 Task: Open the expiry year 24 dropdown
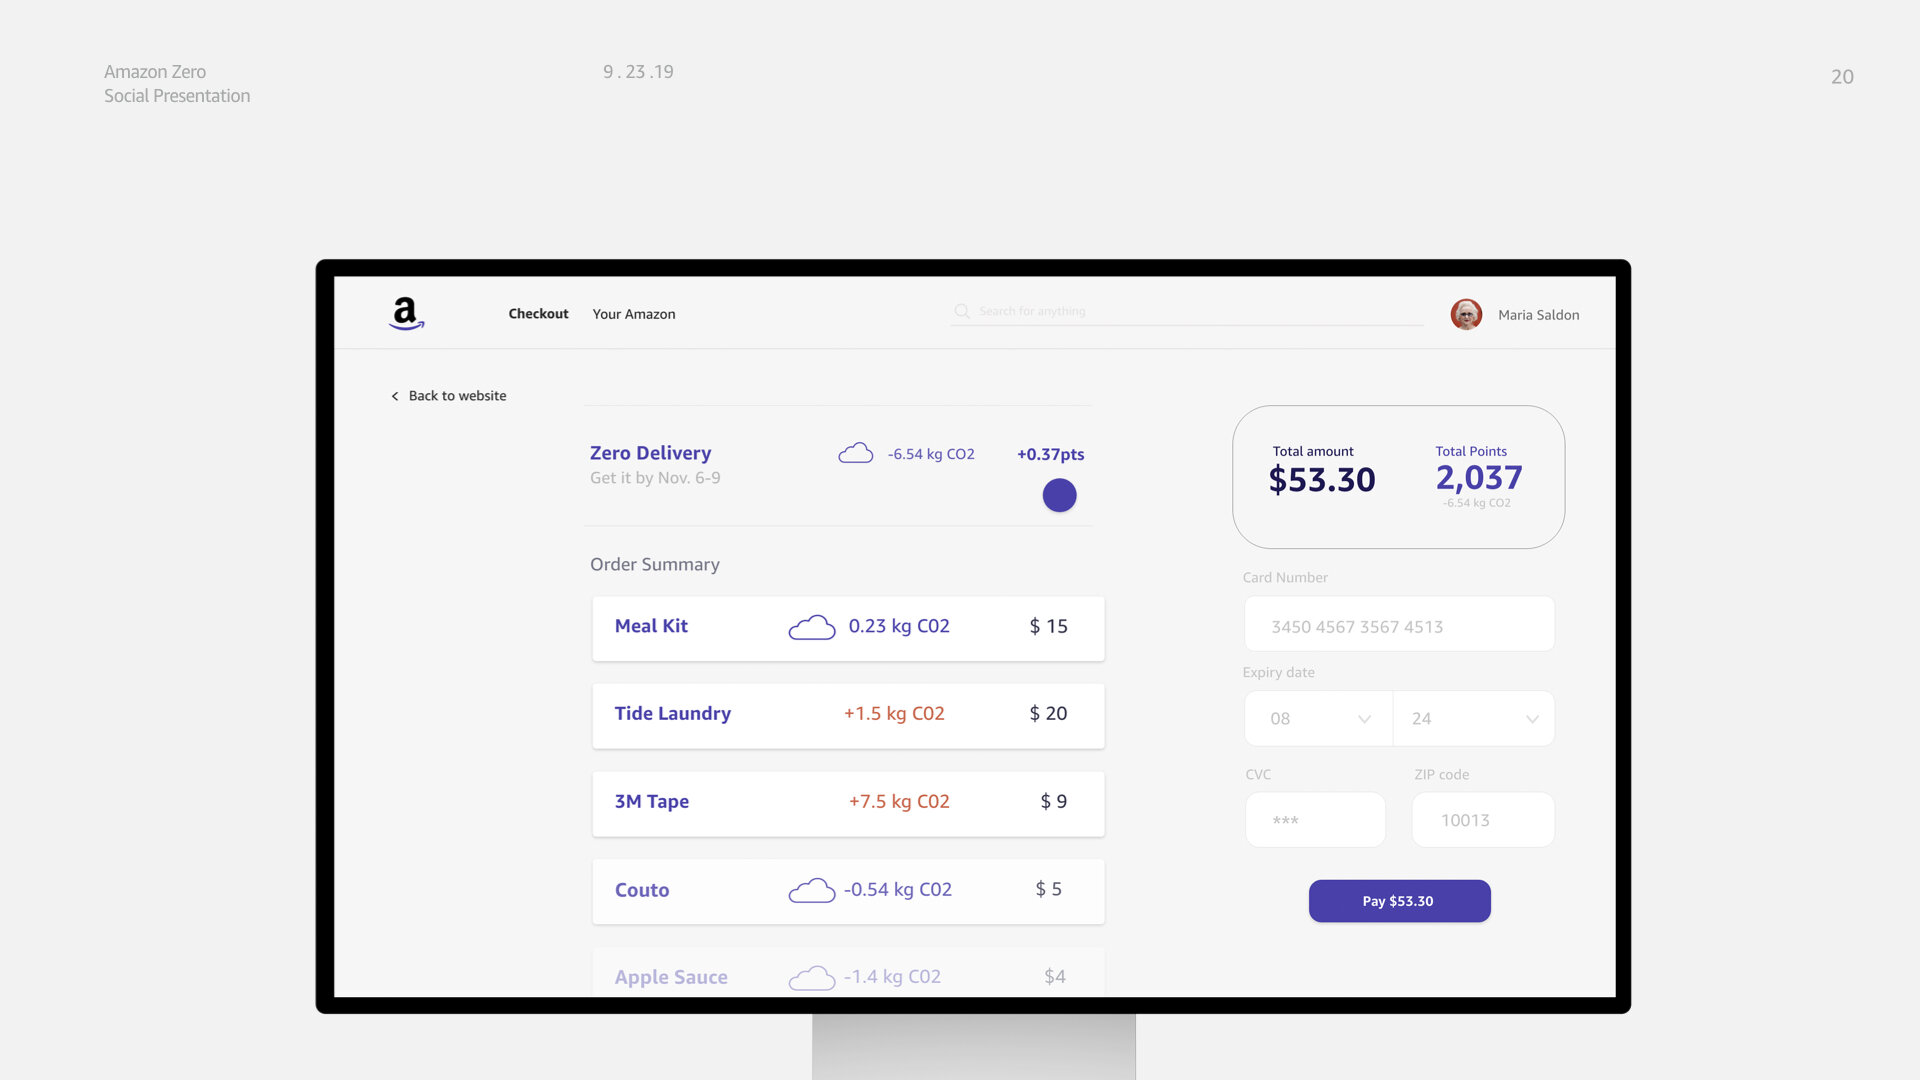(x=1473, y=718)
